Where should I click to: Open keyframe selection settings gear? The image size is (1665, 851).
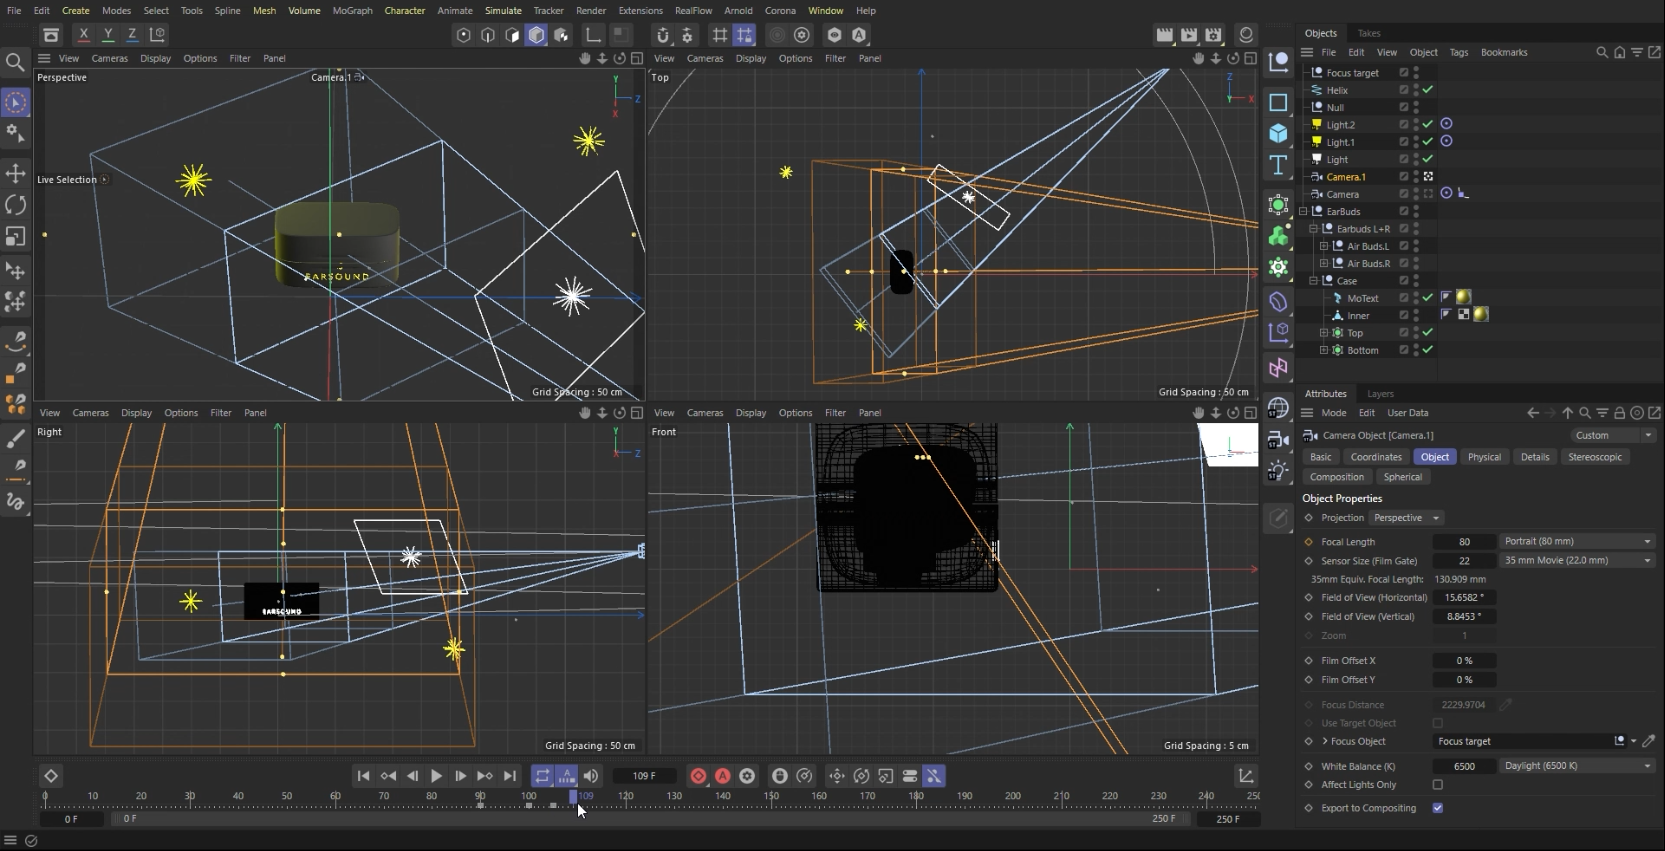[747, 776]
